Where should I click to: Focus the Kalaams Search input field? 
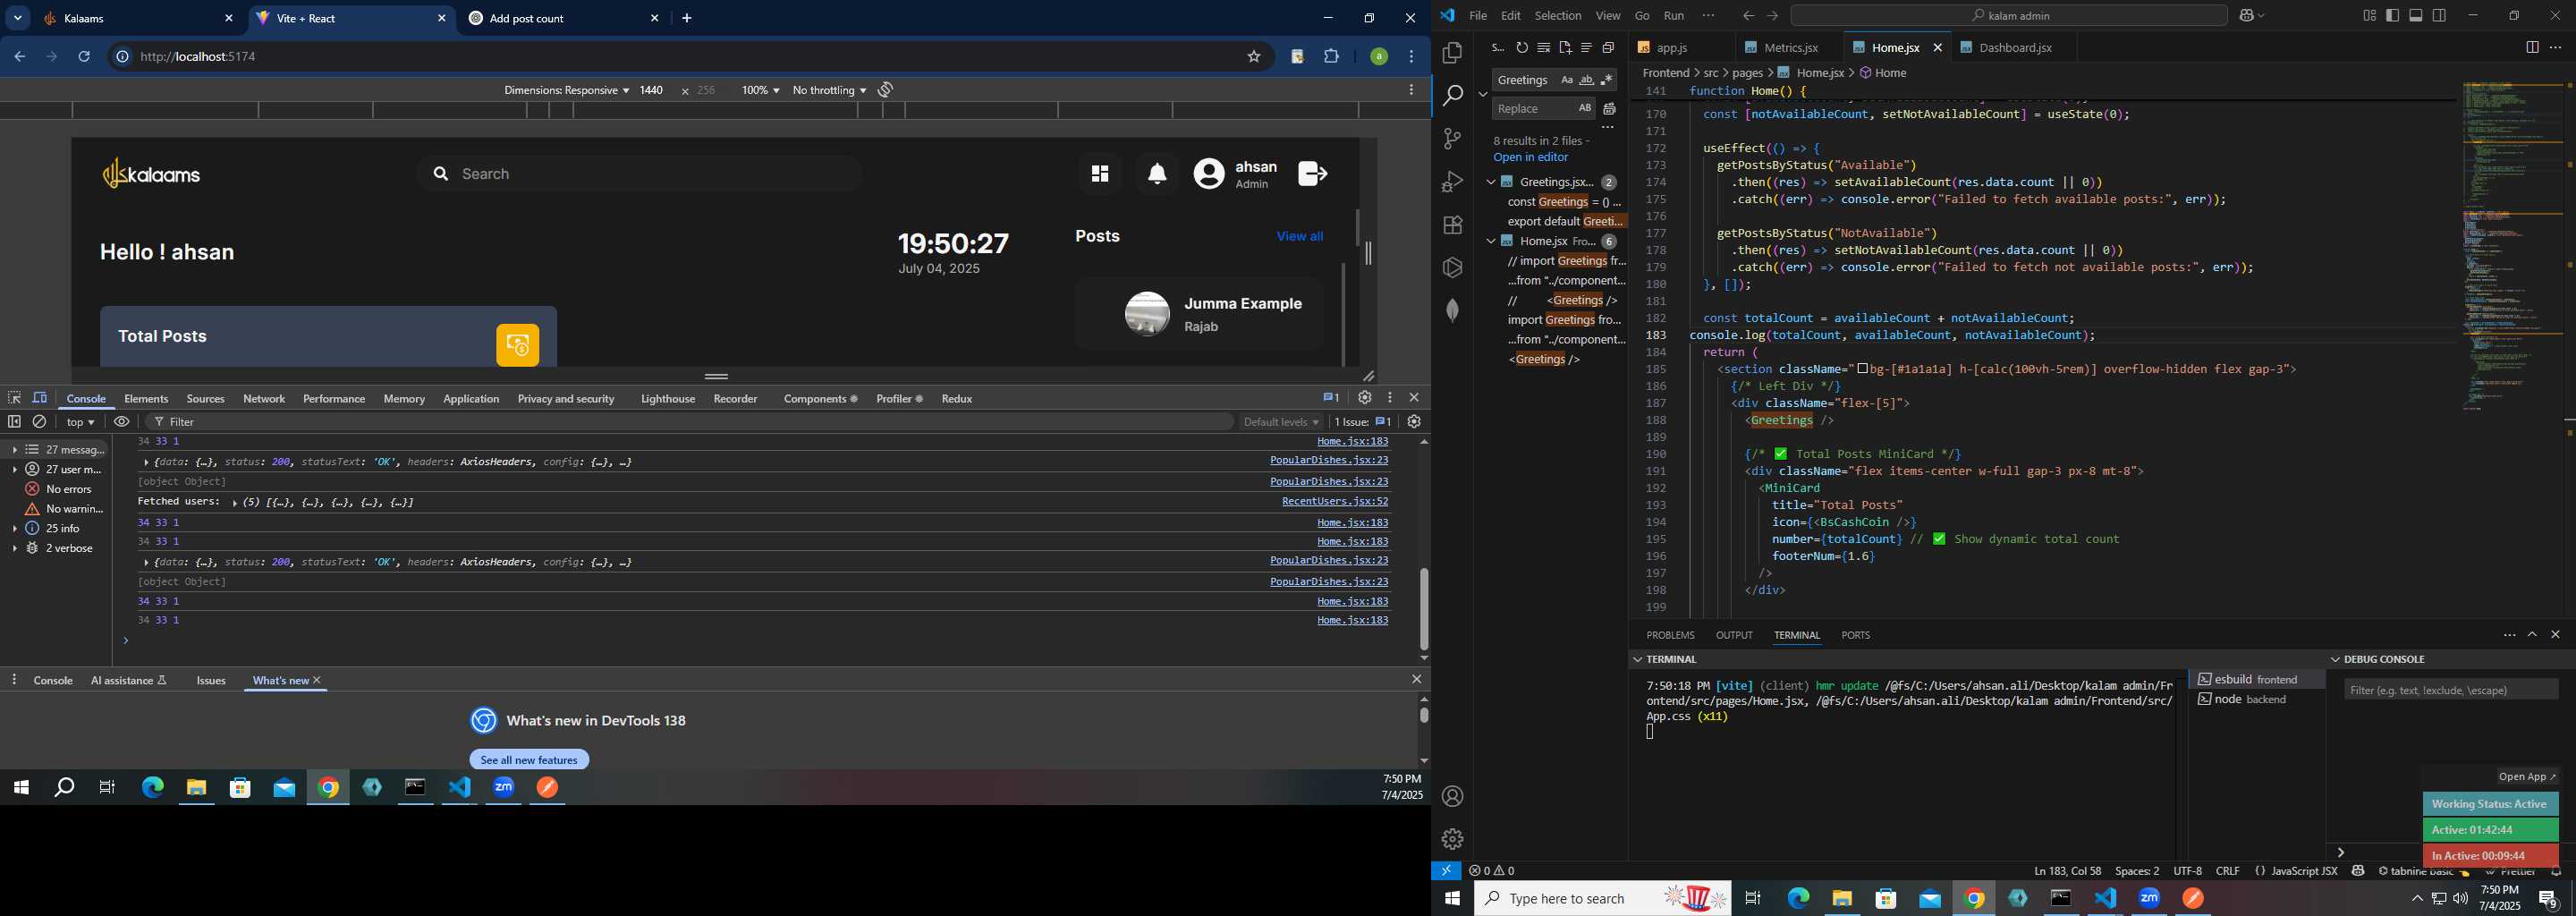640,174
